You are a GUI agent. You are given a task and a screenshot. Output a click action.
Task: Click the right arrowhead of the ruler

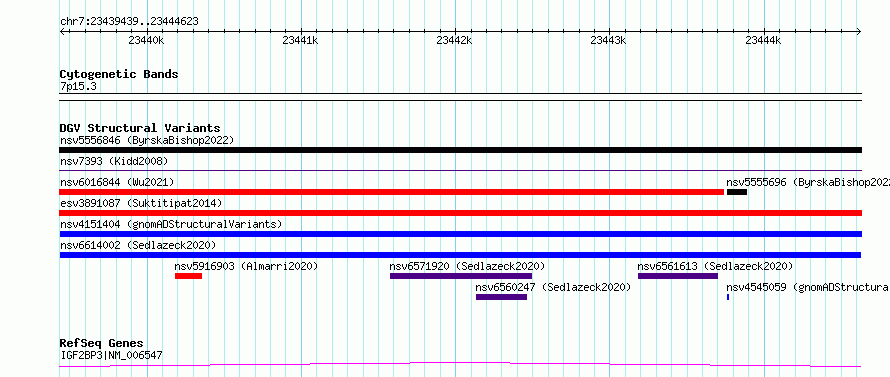(859, 32)
